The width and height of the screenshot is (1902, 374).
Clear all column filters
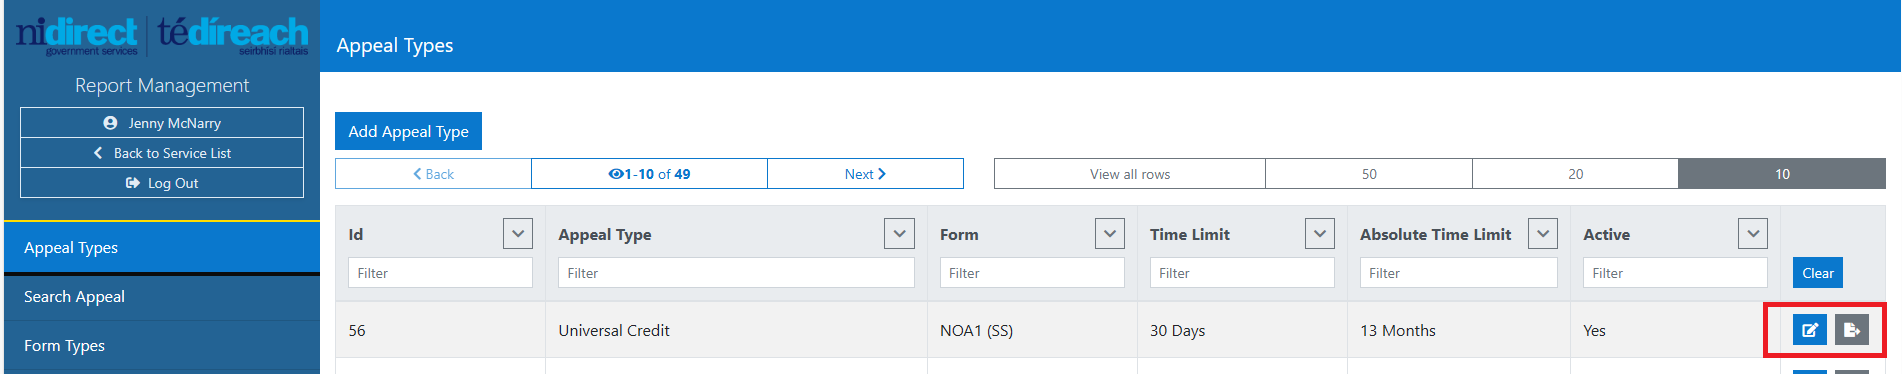[1817, 273]
